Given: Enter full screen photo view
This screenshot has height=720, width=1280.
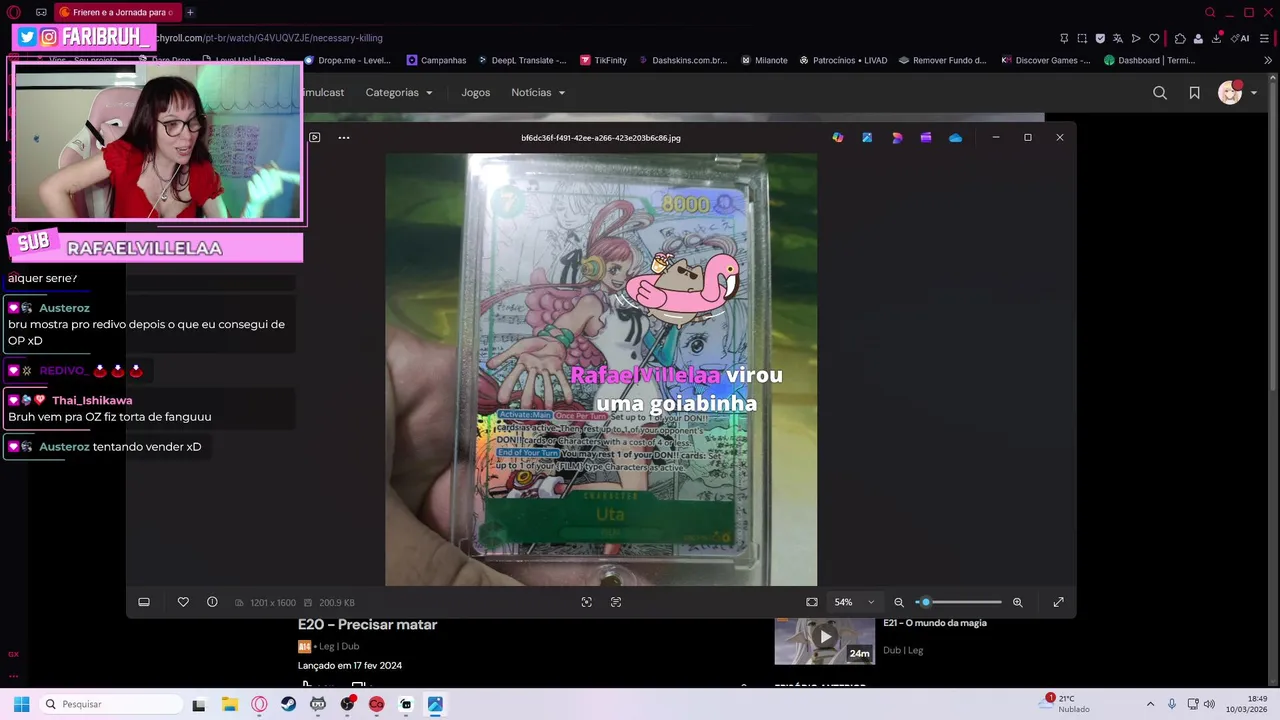Looking at the screenshot, I should (x=1058, y=602).
